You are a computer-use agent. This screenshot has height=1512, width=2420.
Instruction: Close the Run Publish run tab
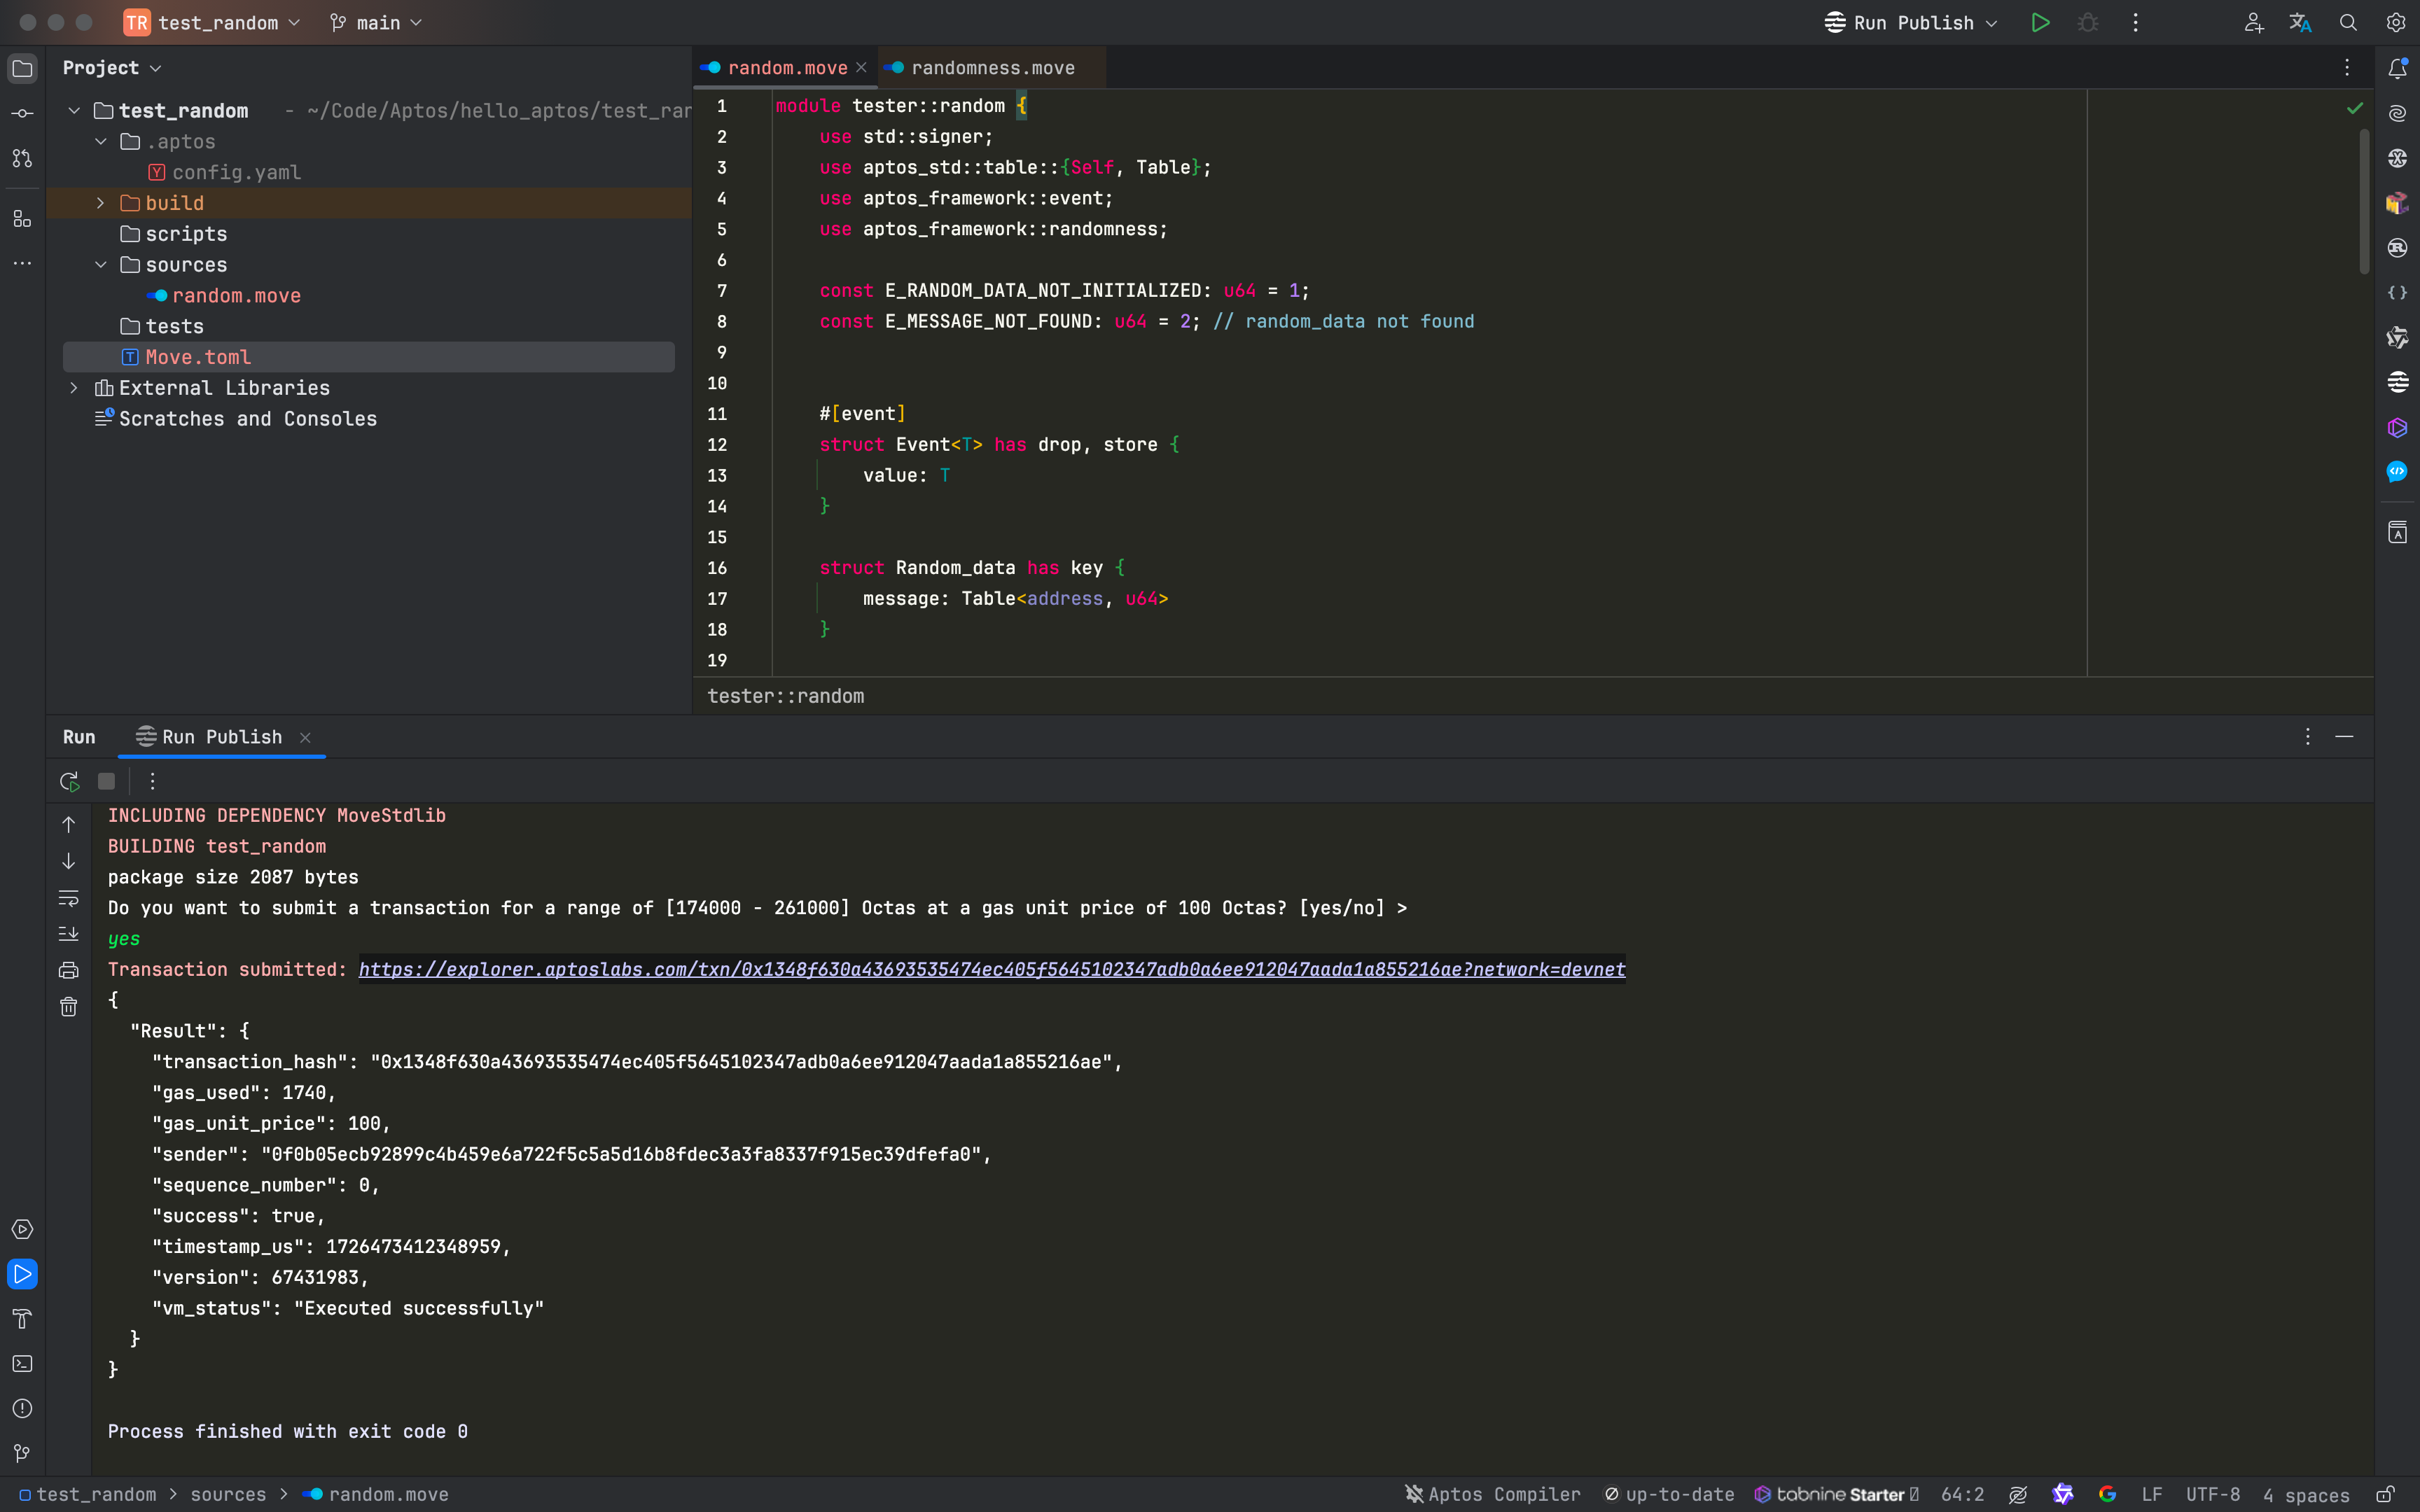click(x=305, y=738)
